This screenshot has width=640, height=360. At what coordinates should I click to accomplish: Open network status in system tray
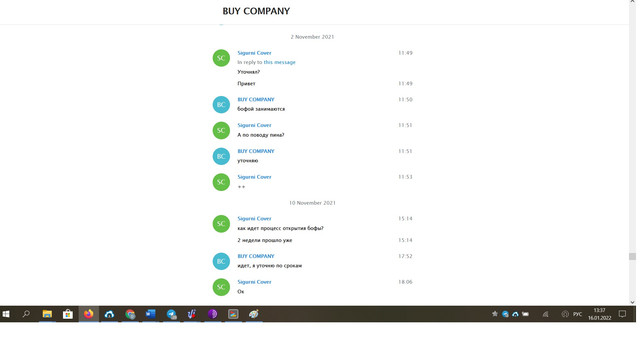[545, 314]
